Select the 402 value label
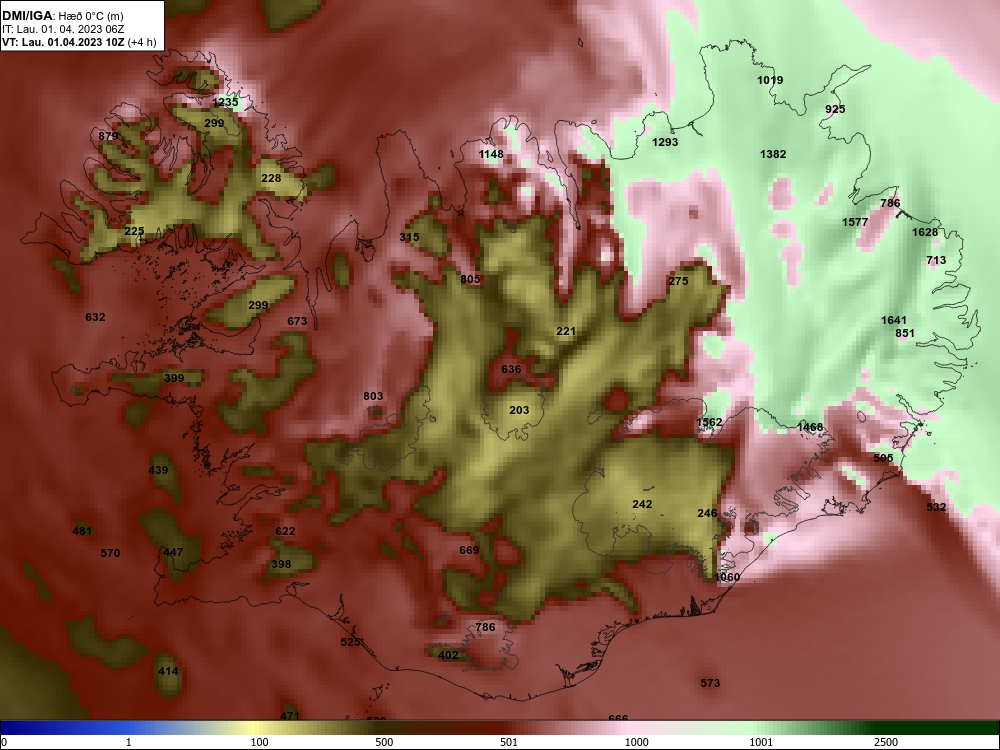1000x750 pixels. (448, 655)
